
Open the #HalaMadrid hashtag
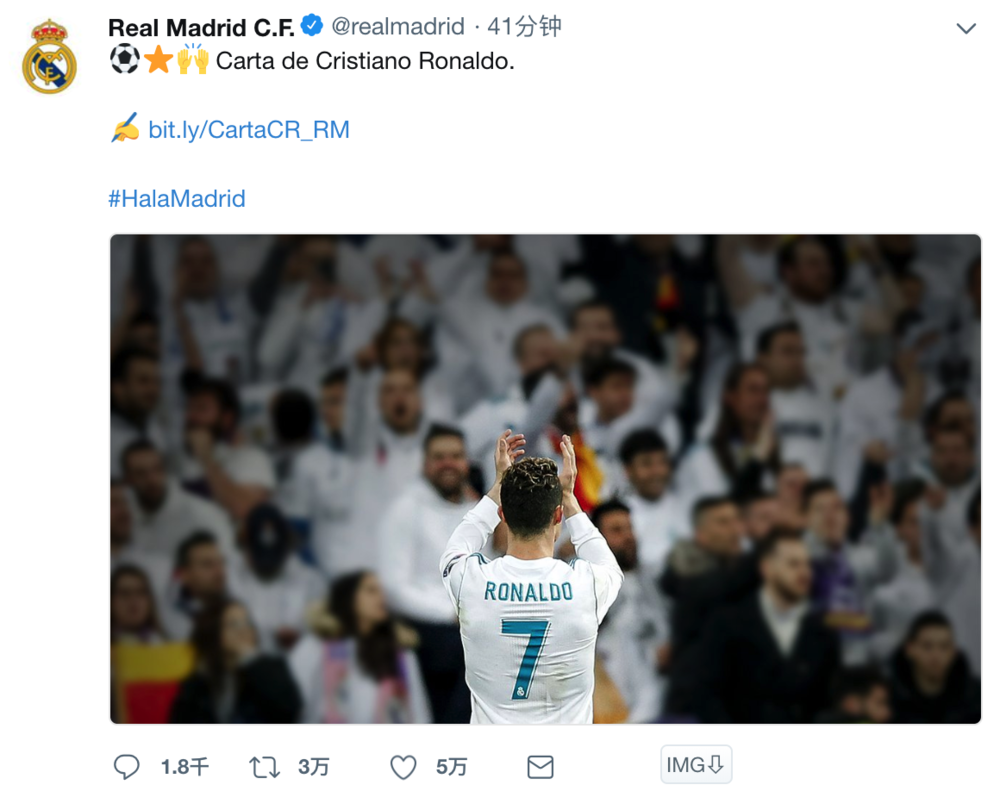click(x=177, y=198)
